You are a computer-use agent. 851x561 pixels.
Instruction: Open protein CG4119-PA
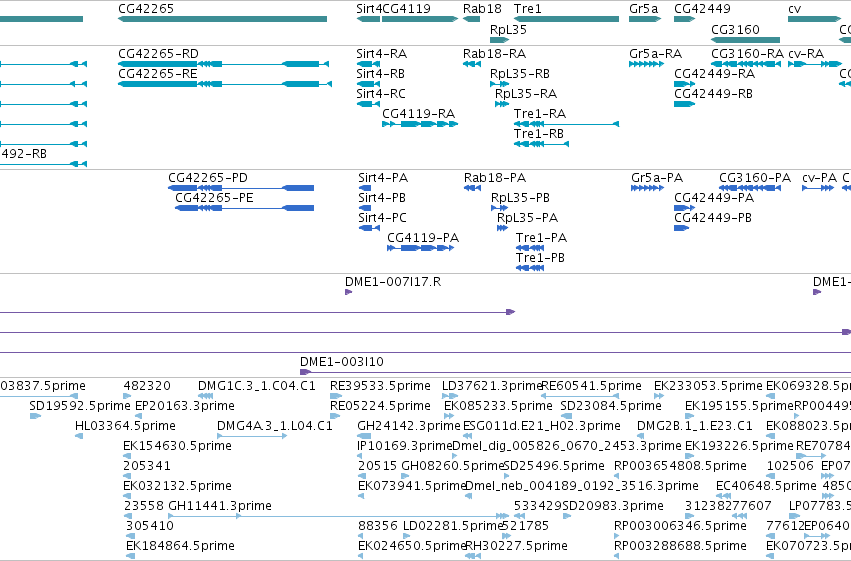tap(423, 238)
